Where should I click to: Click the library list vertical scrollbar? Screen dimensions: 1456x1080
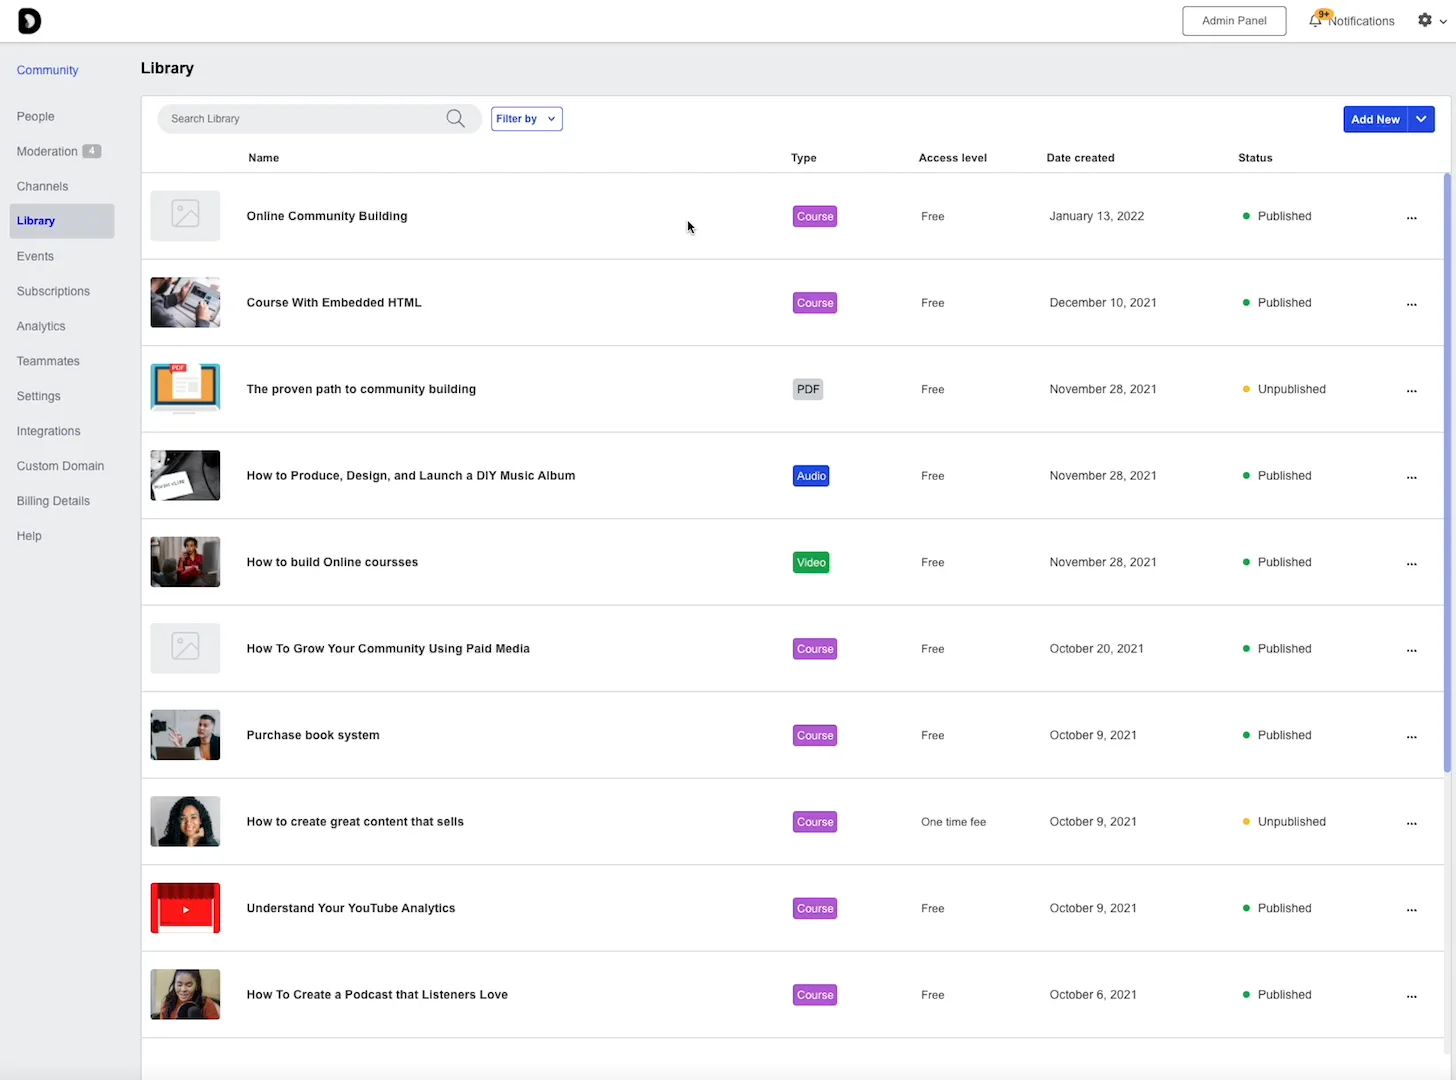(1447, 472)
